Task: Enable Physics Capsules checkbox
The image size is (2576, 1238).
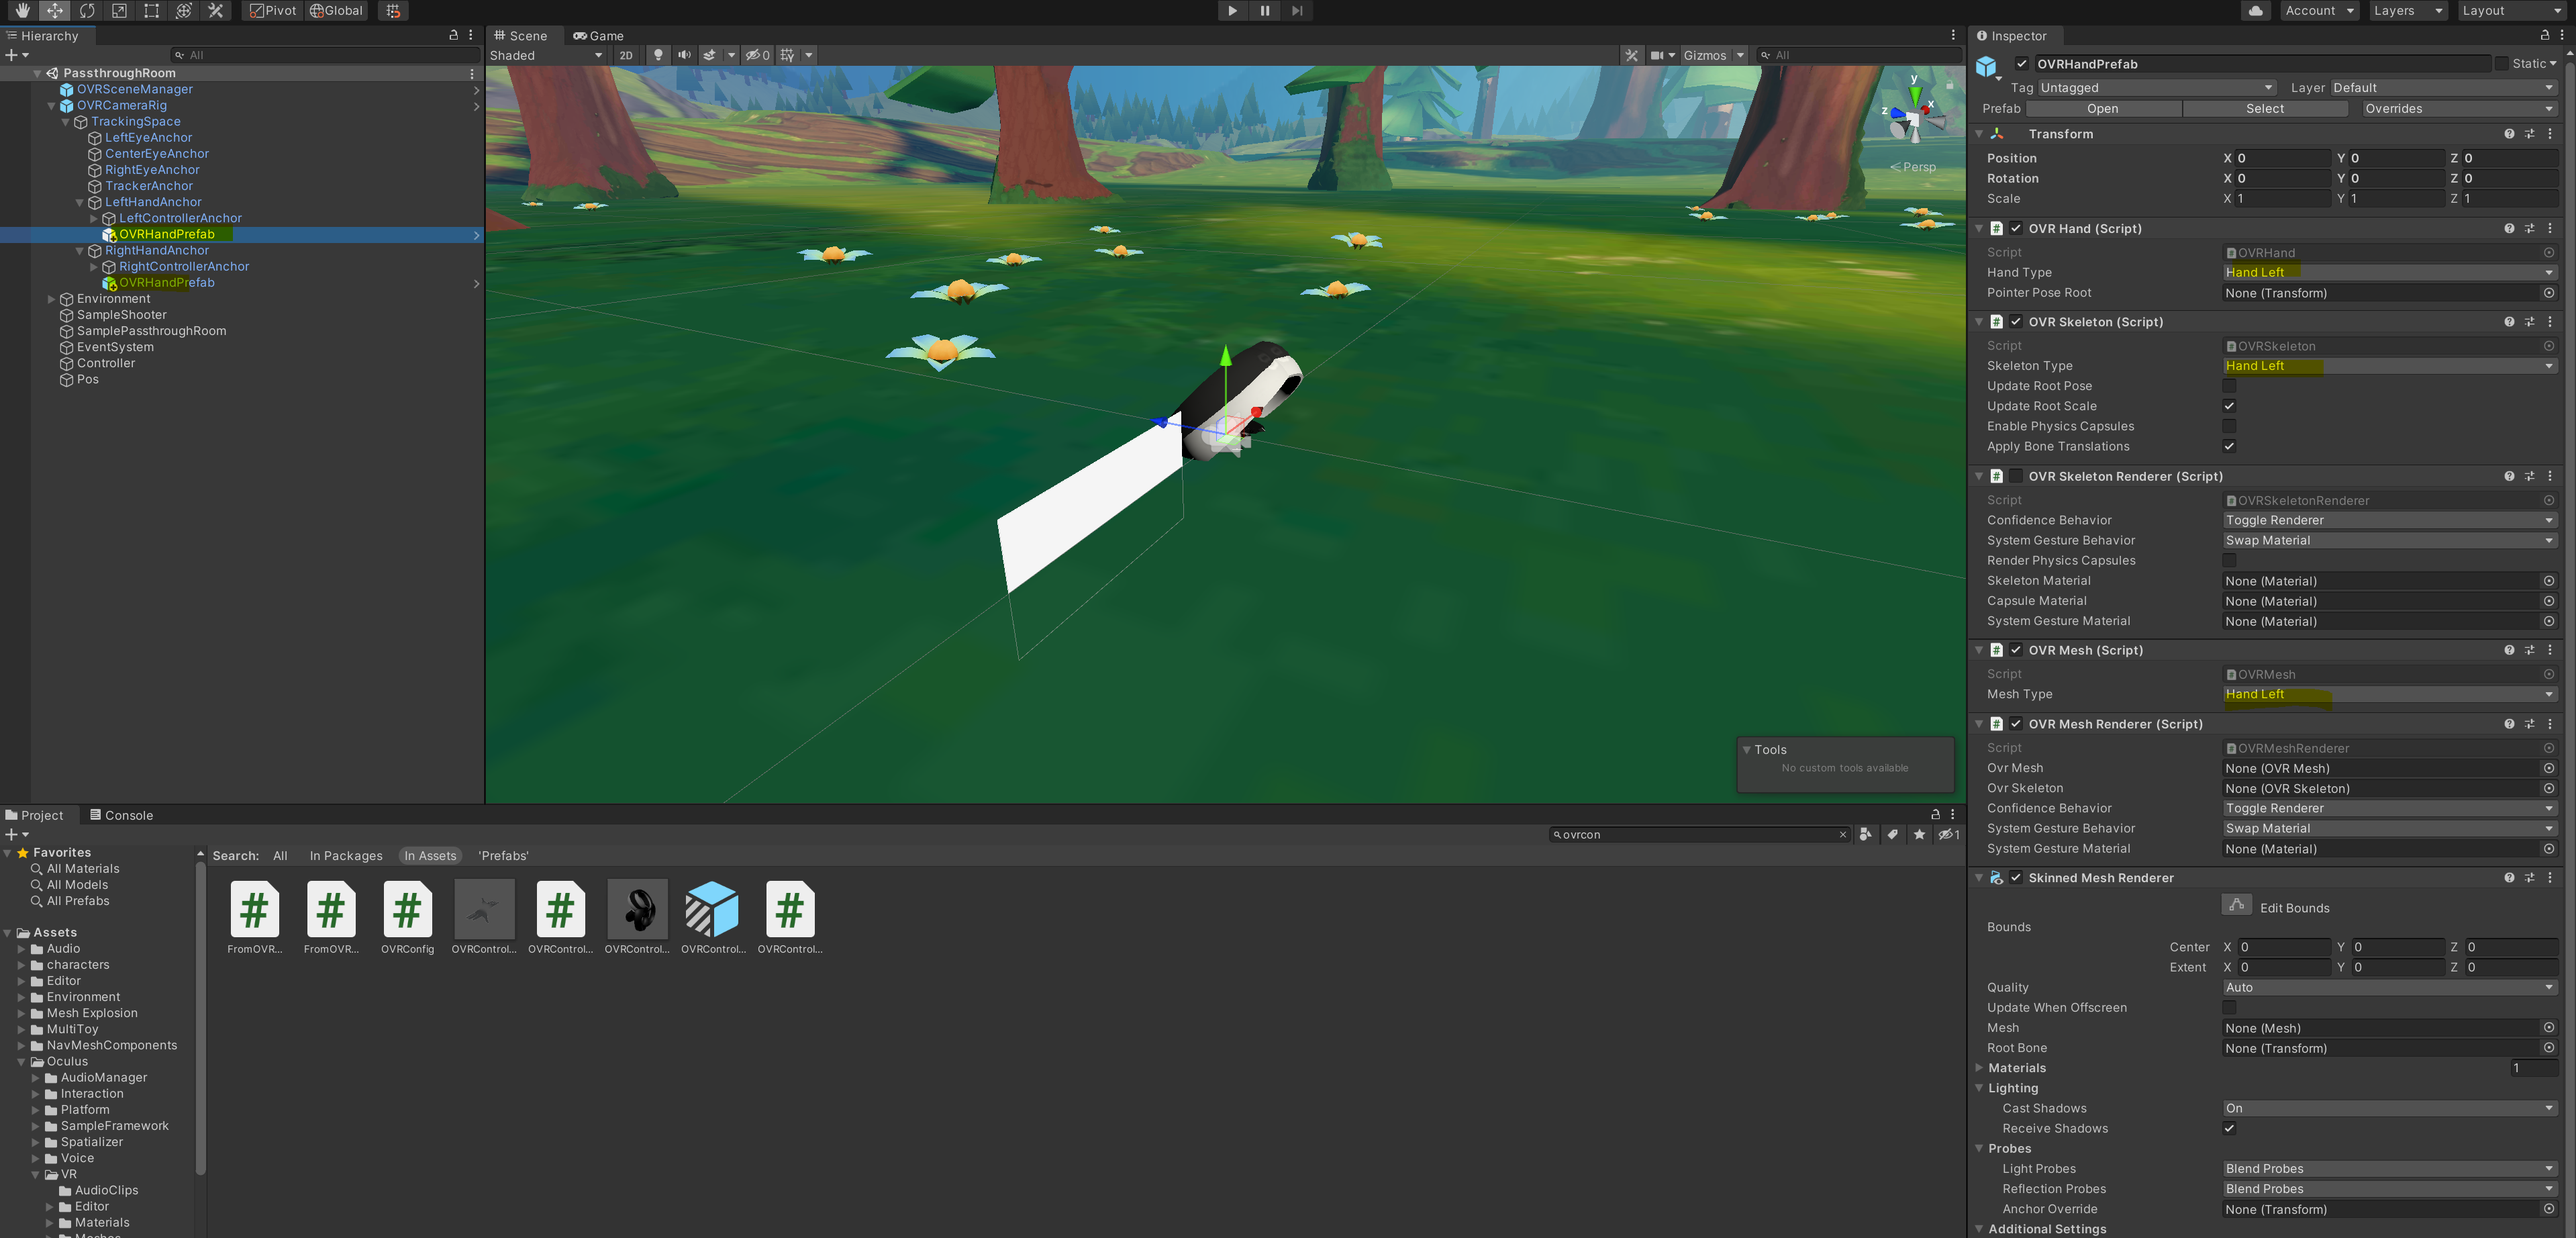Action: pyautogui.click(x=2229, y=426)
